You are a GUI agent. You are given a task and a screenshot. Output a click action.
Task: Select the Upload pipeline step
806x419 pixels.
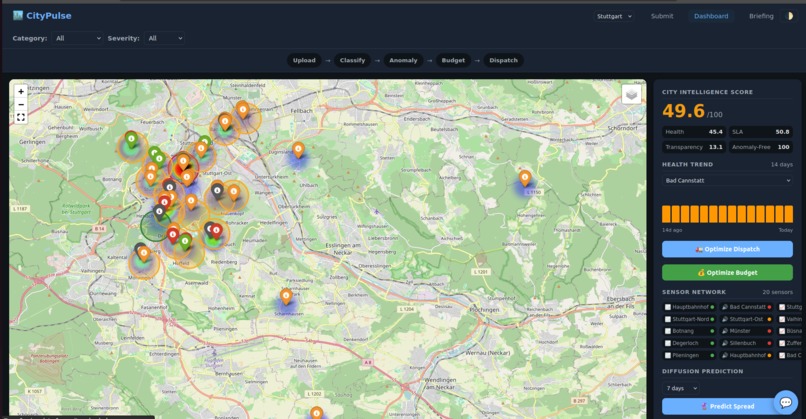304,60
